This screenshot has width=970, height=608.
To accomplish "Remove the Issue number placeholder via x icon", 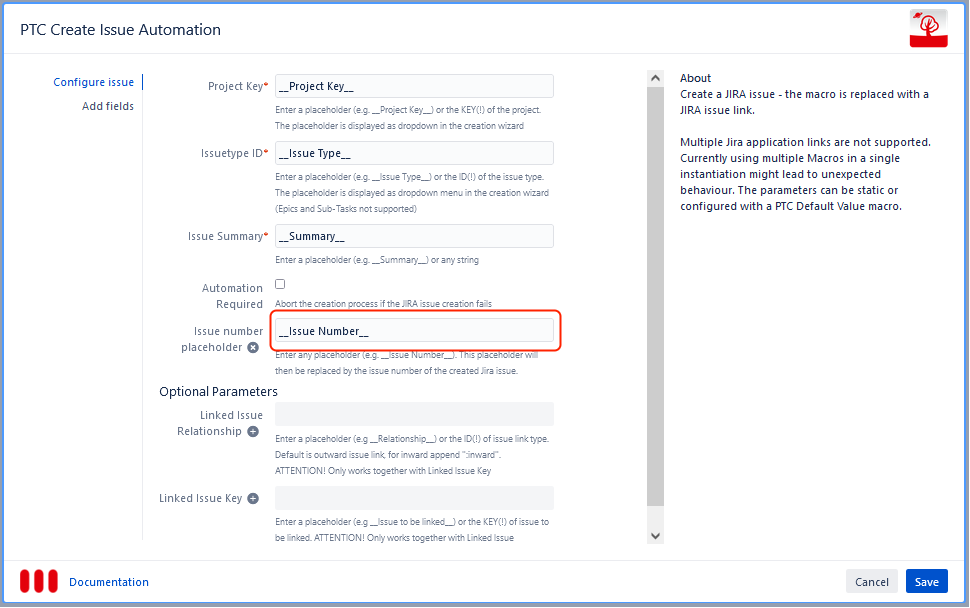I will pos(253,348).
